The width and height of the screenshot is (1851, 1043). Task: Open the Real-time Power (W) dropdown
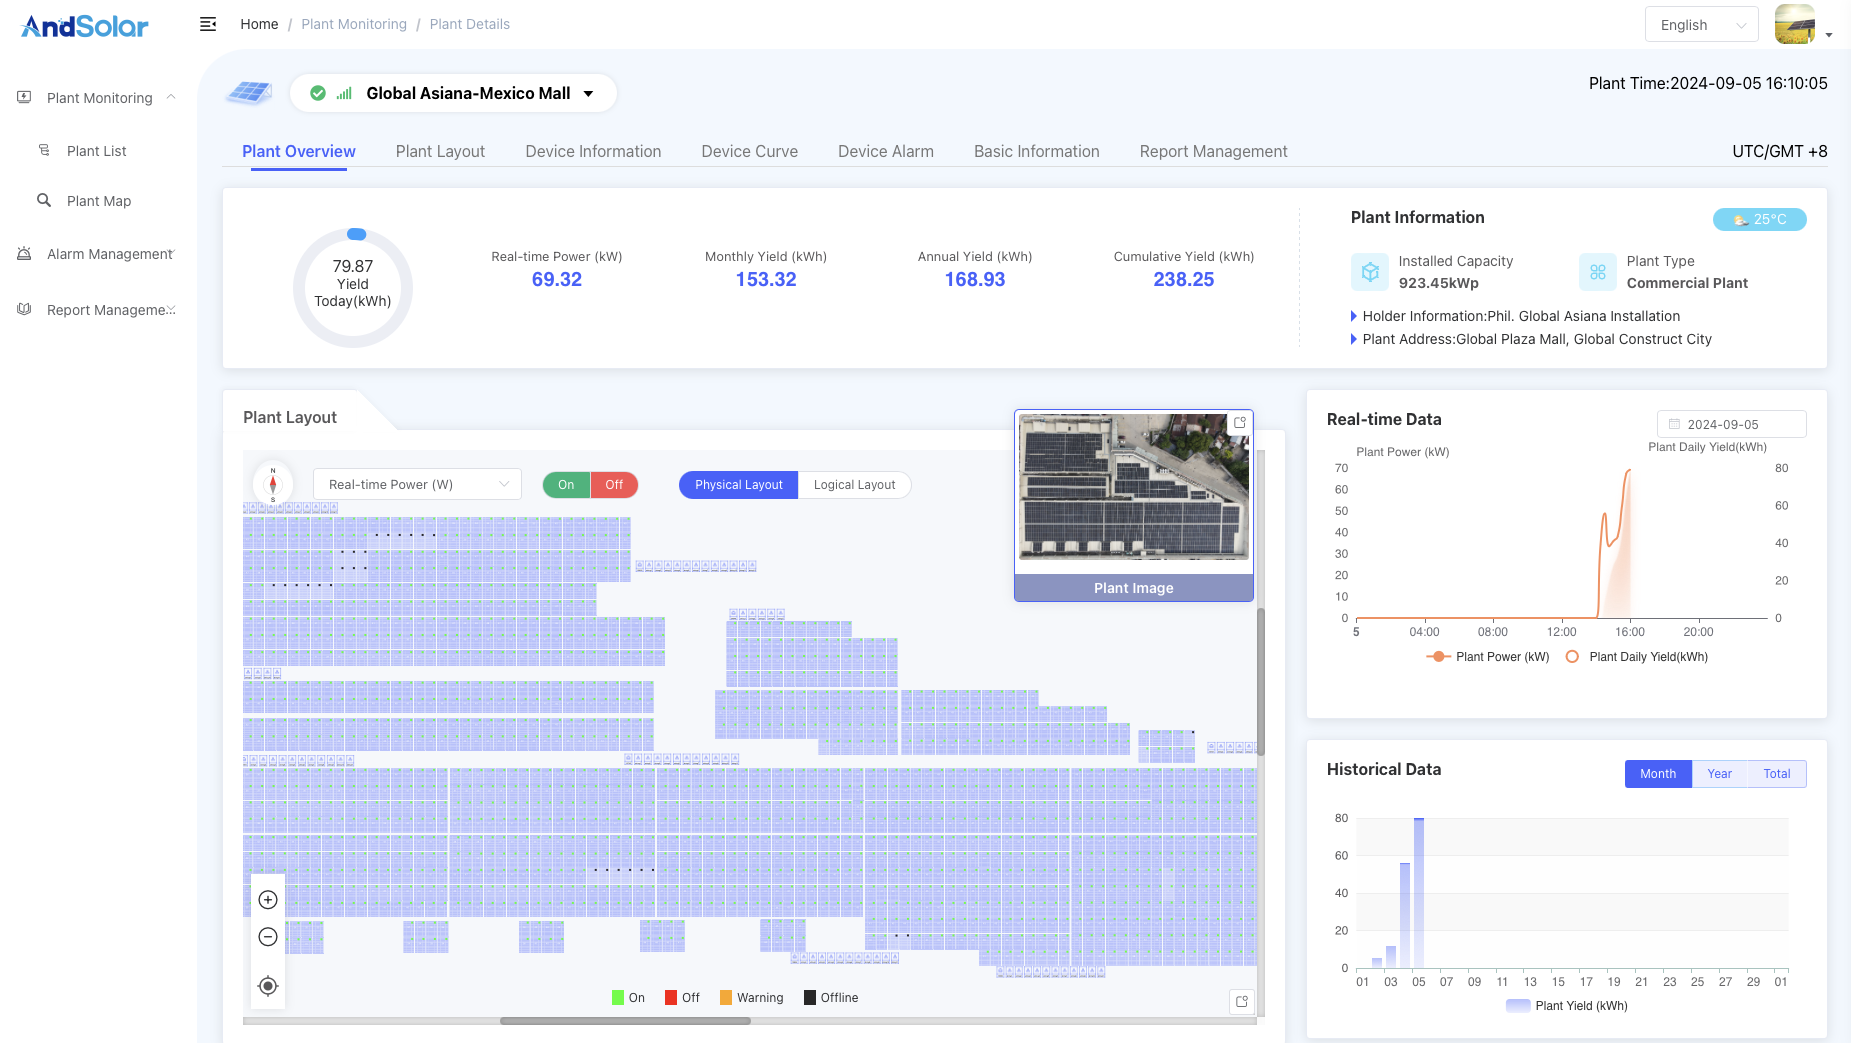(x=417, y=485)
